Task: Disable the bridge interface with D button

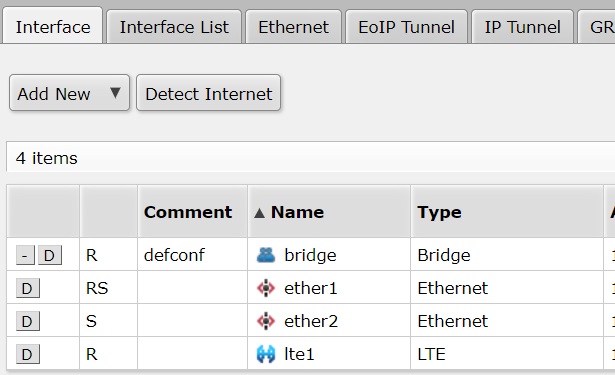Action: point(49,255)
